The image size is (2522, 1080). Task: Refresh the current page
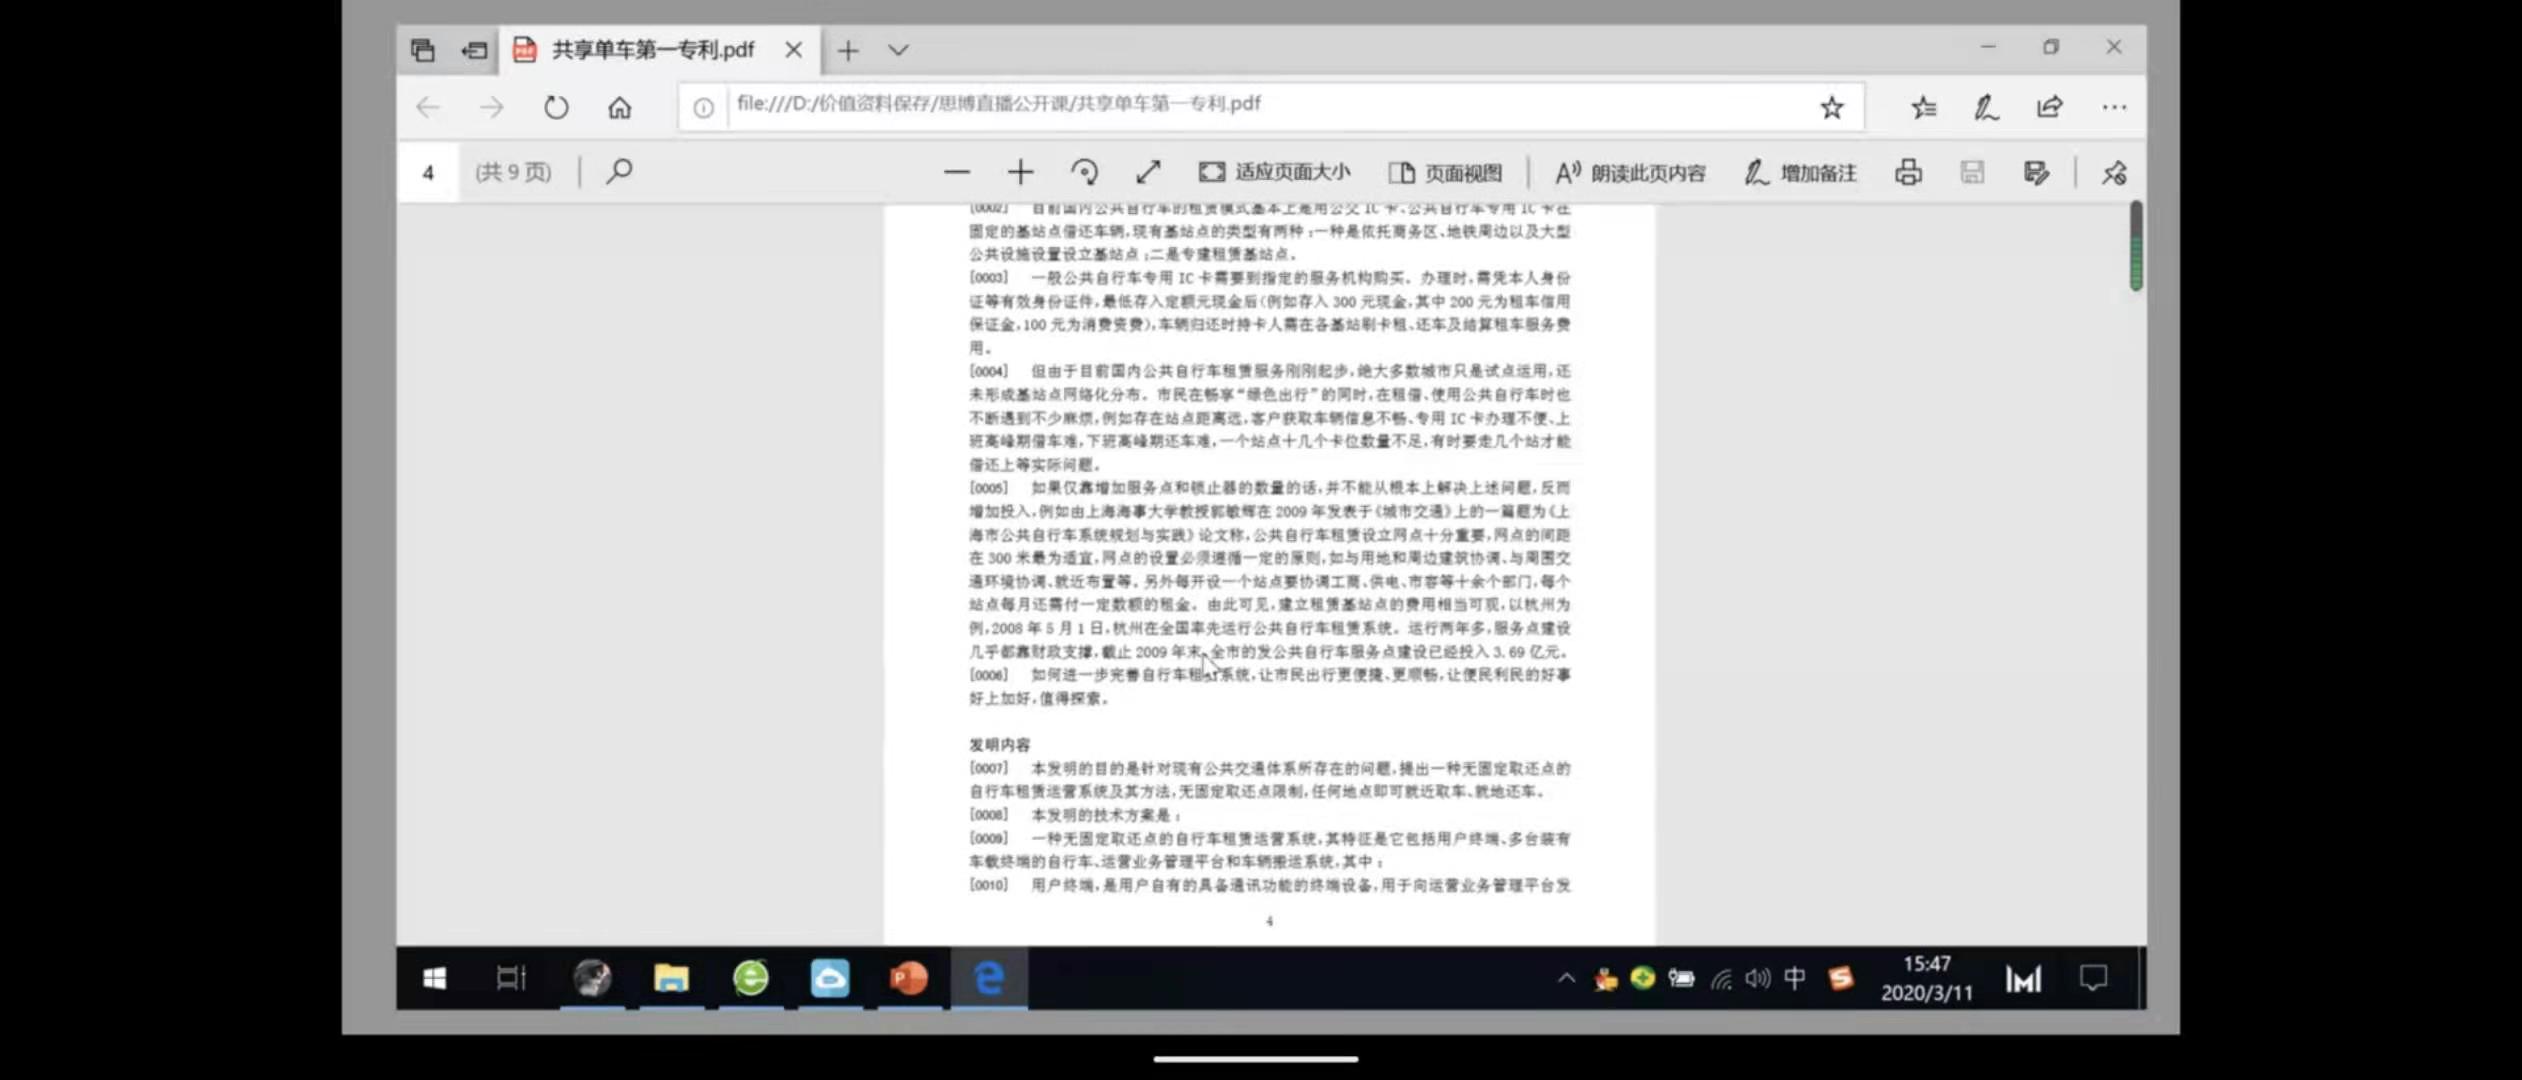pyautogui.click(x=556, y=107)
